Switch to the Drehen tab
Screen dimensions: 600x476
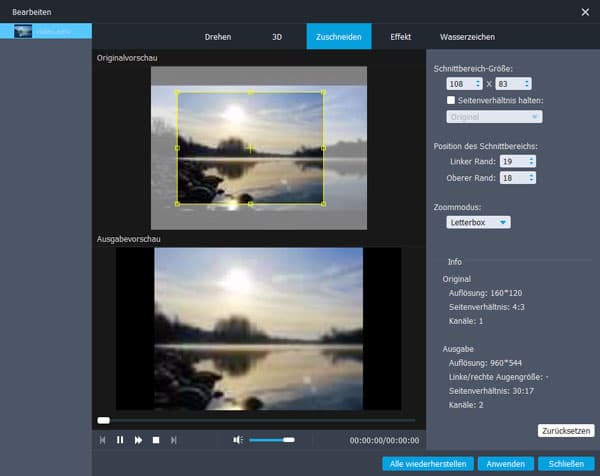click(217, 37)
